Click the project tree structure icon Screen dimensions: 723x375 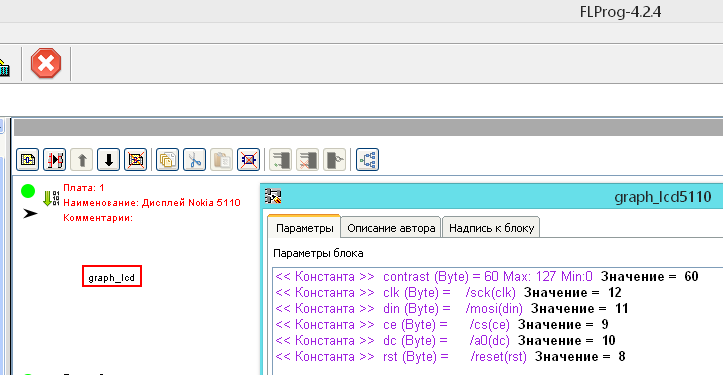point(367,160)
